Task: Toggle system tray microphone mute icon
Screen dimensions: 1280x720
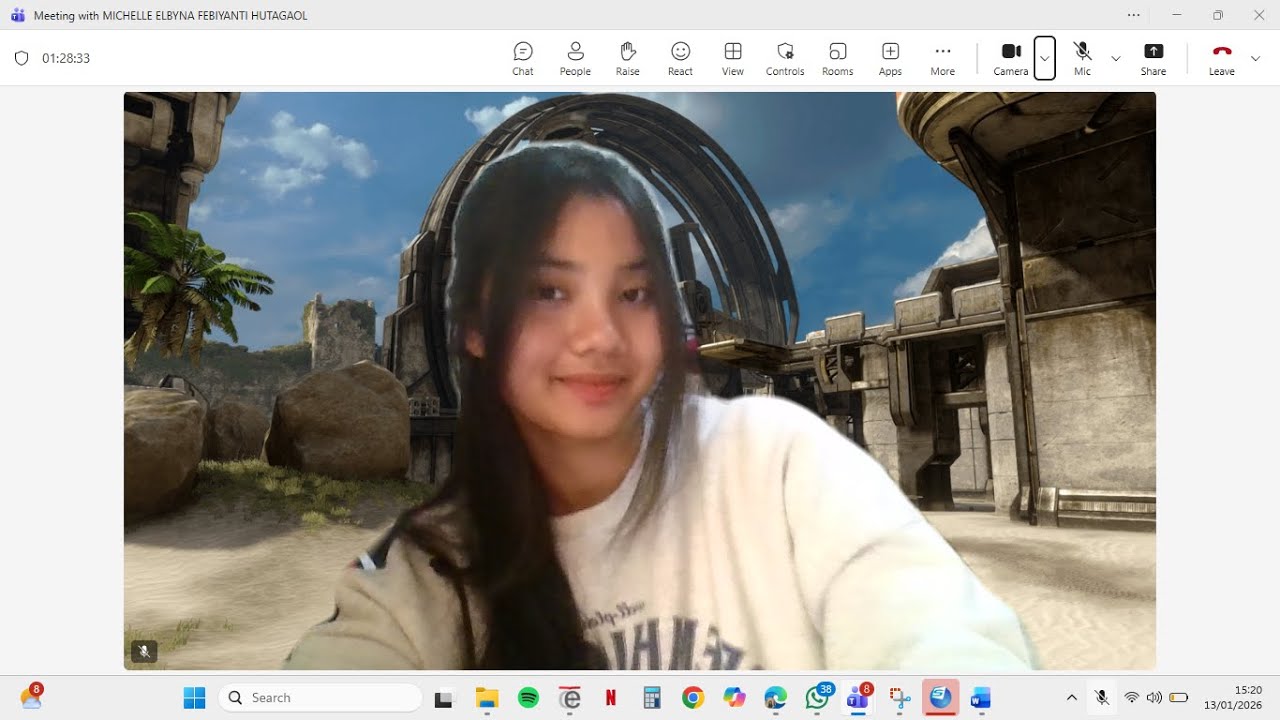Action: (1101, 697)
